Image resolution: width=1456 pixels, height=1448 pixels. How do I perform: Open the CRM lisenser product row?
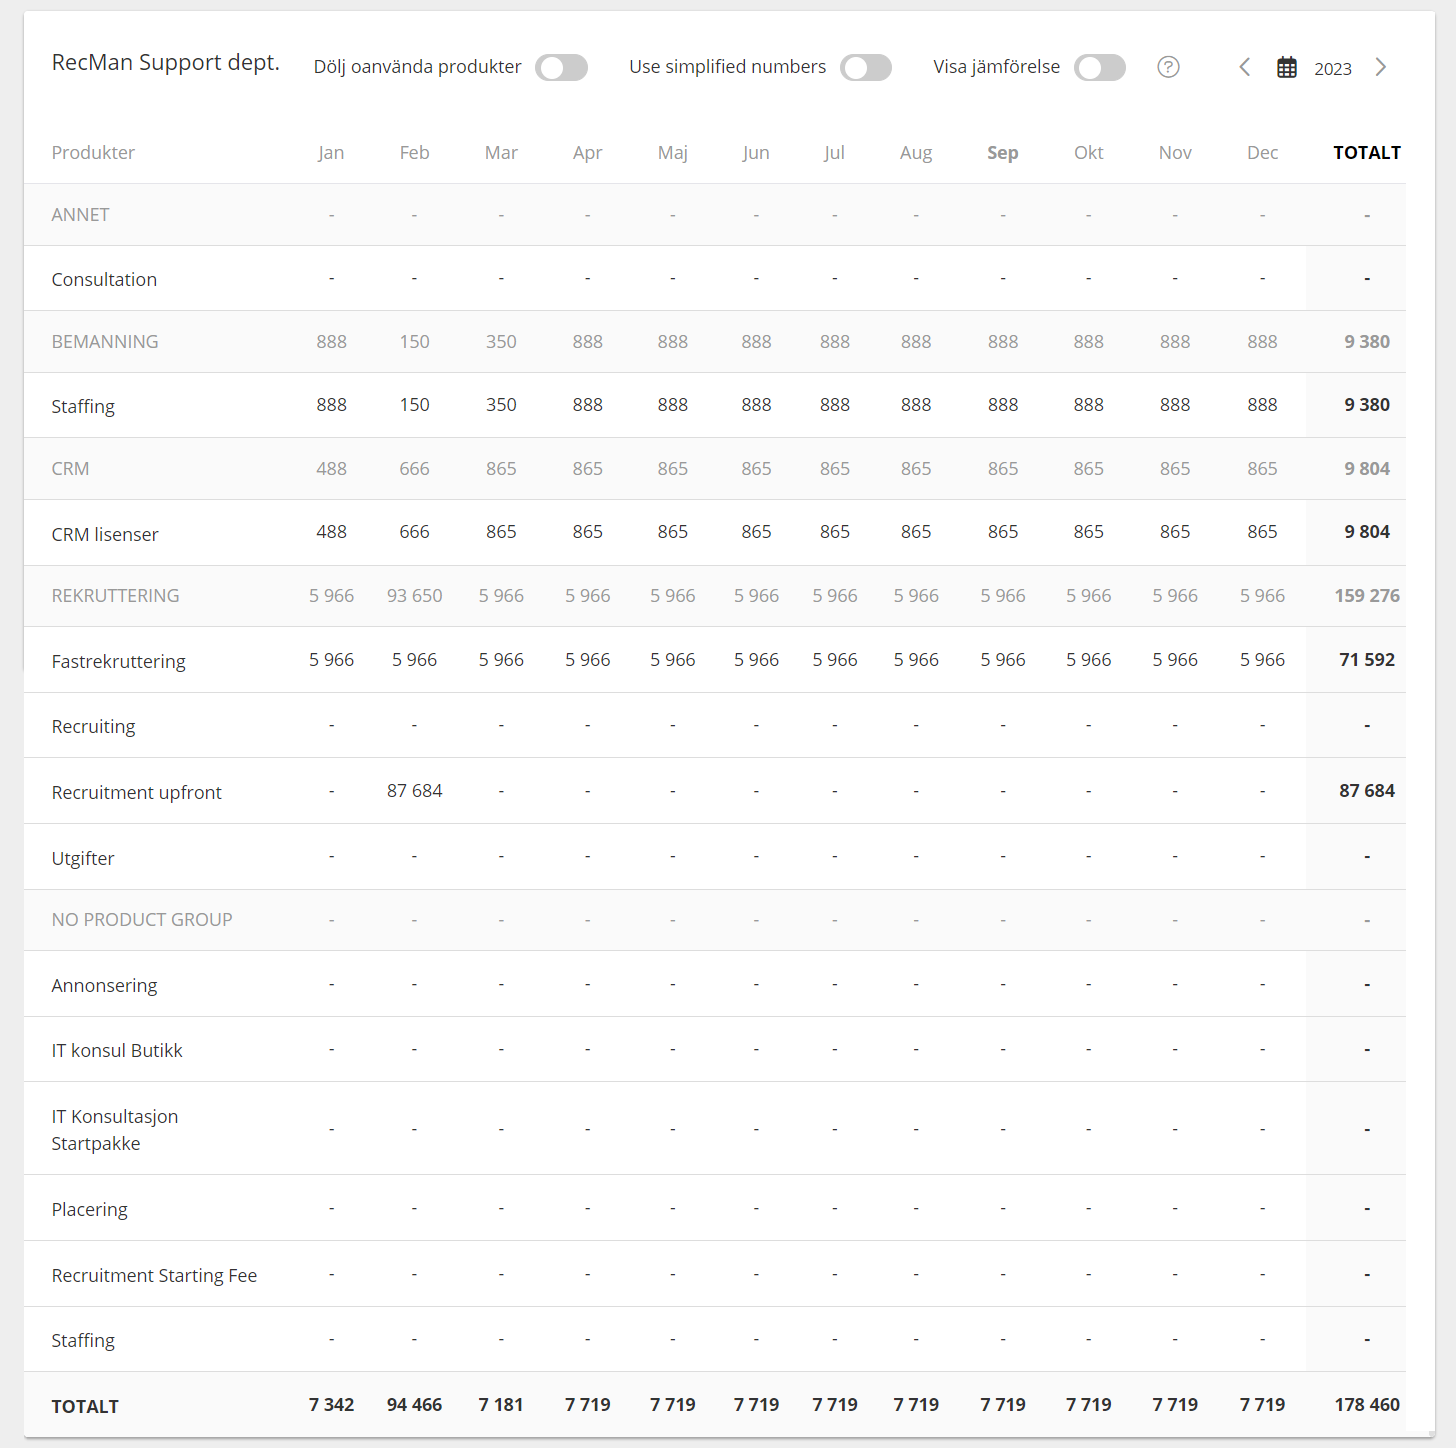[105, 534]
